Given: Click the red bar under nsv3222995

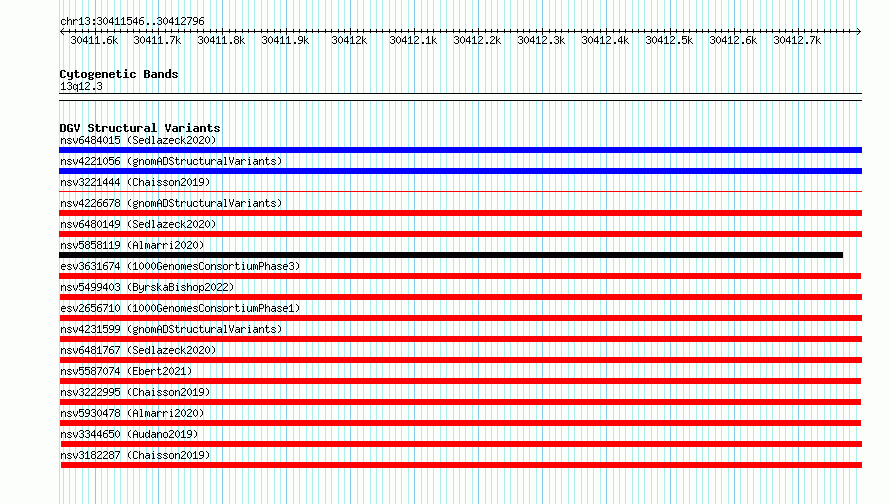Looking at the screenshot, I should (460, 402).
